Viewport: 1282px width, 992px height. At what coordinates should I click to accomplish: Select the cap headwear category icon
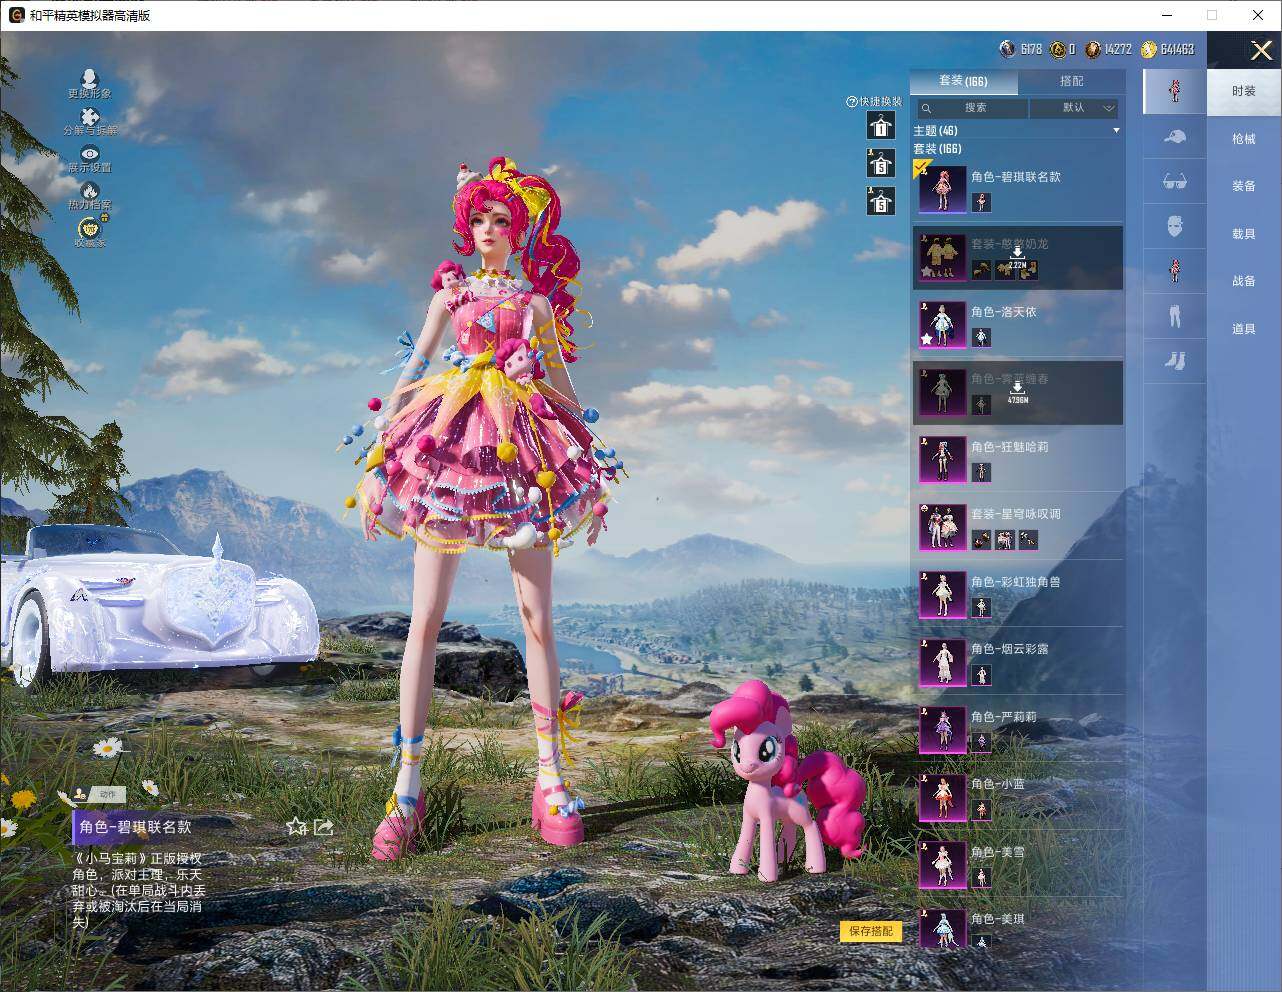coord(1175,137)
